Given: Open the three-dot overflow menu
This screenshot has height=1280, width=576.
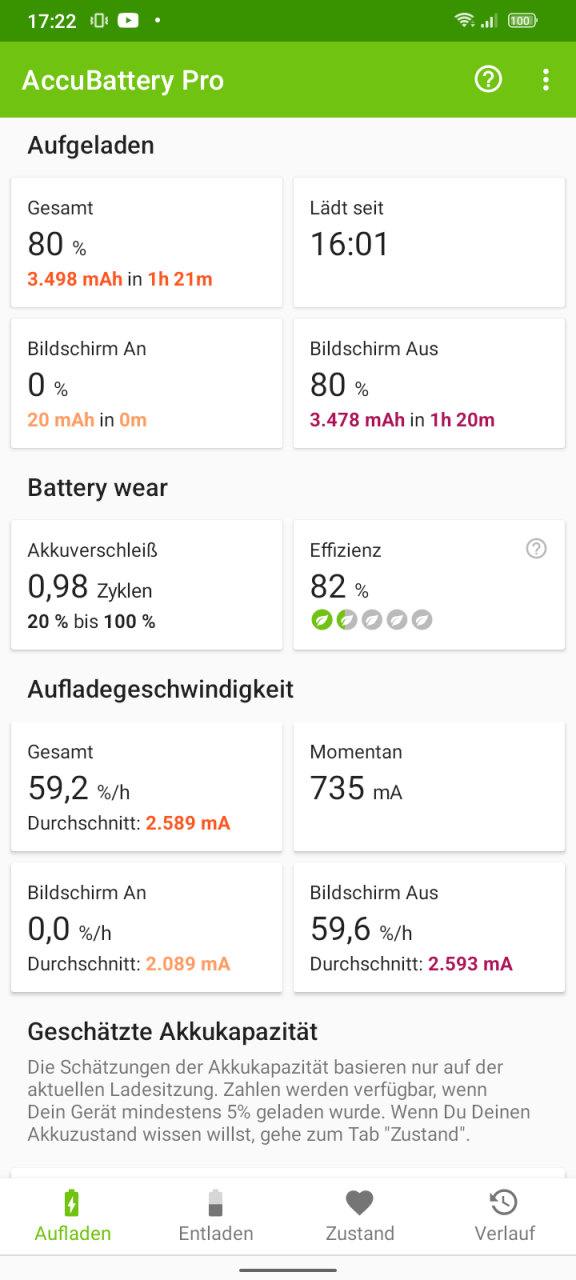Looking at the screenshot, I should (545, 80).
